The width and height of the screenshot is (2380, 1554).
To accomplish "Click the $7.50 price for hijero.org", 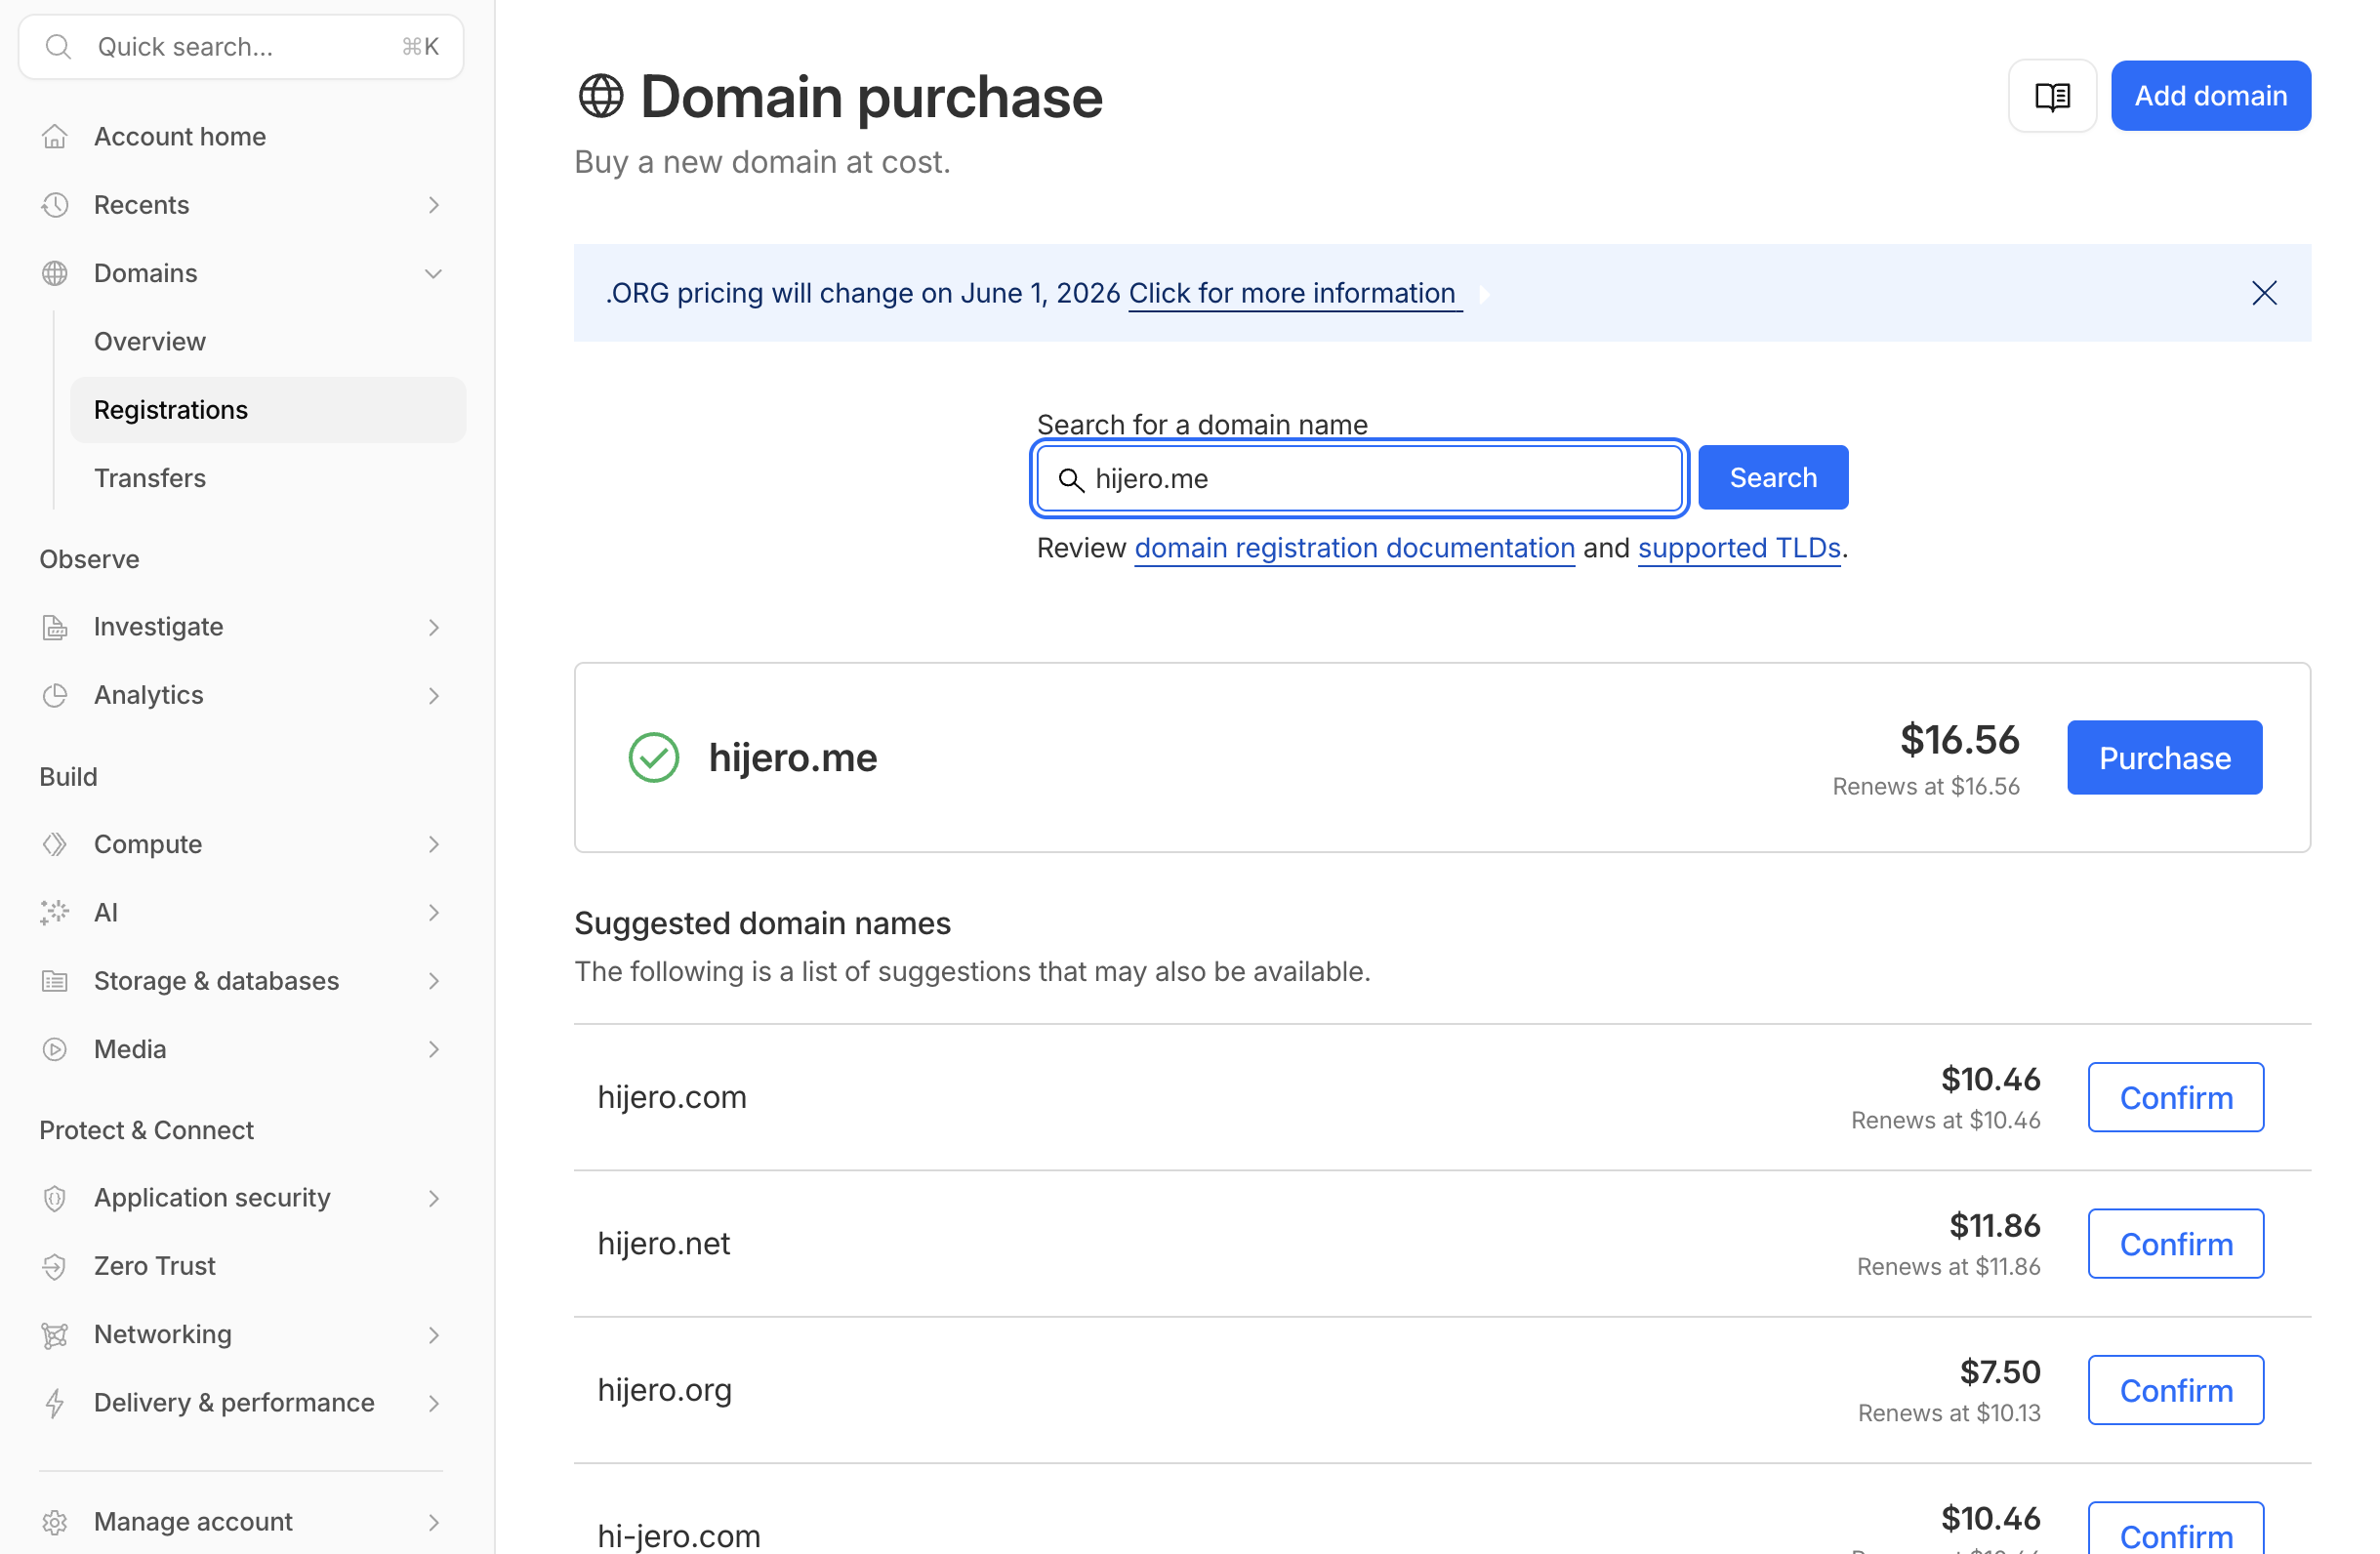I will (1999, 1372).
